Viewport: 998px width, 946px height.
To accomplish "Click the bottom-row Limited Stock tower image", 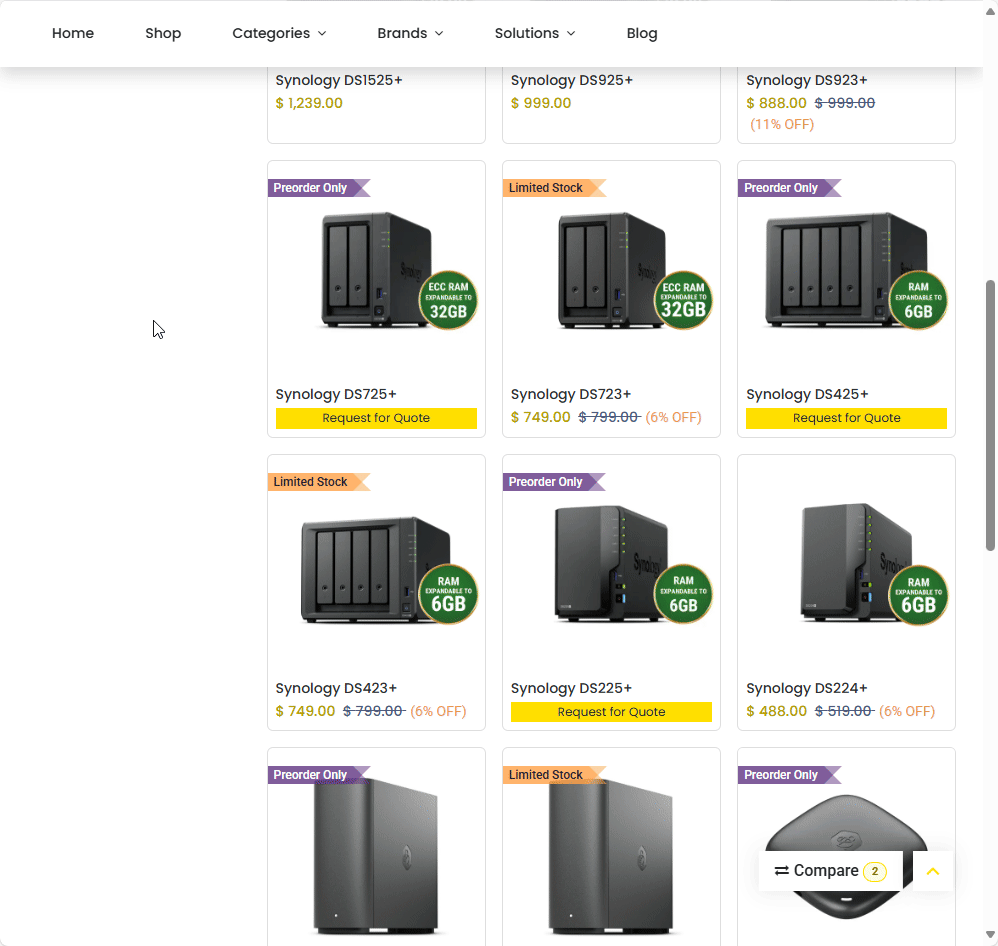I will click(x=611, y=856).
